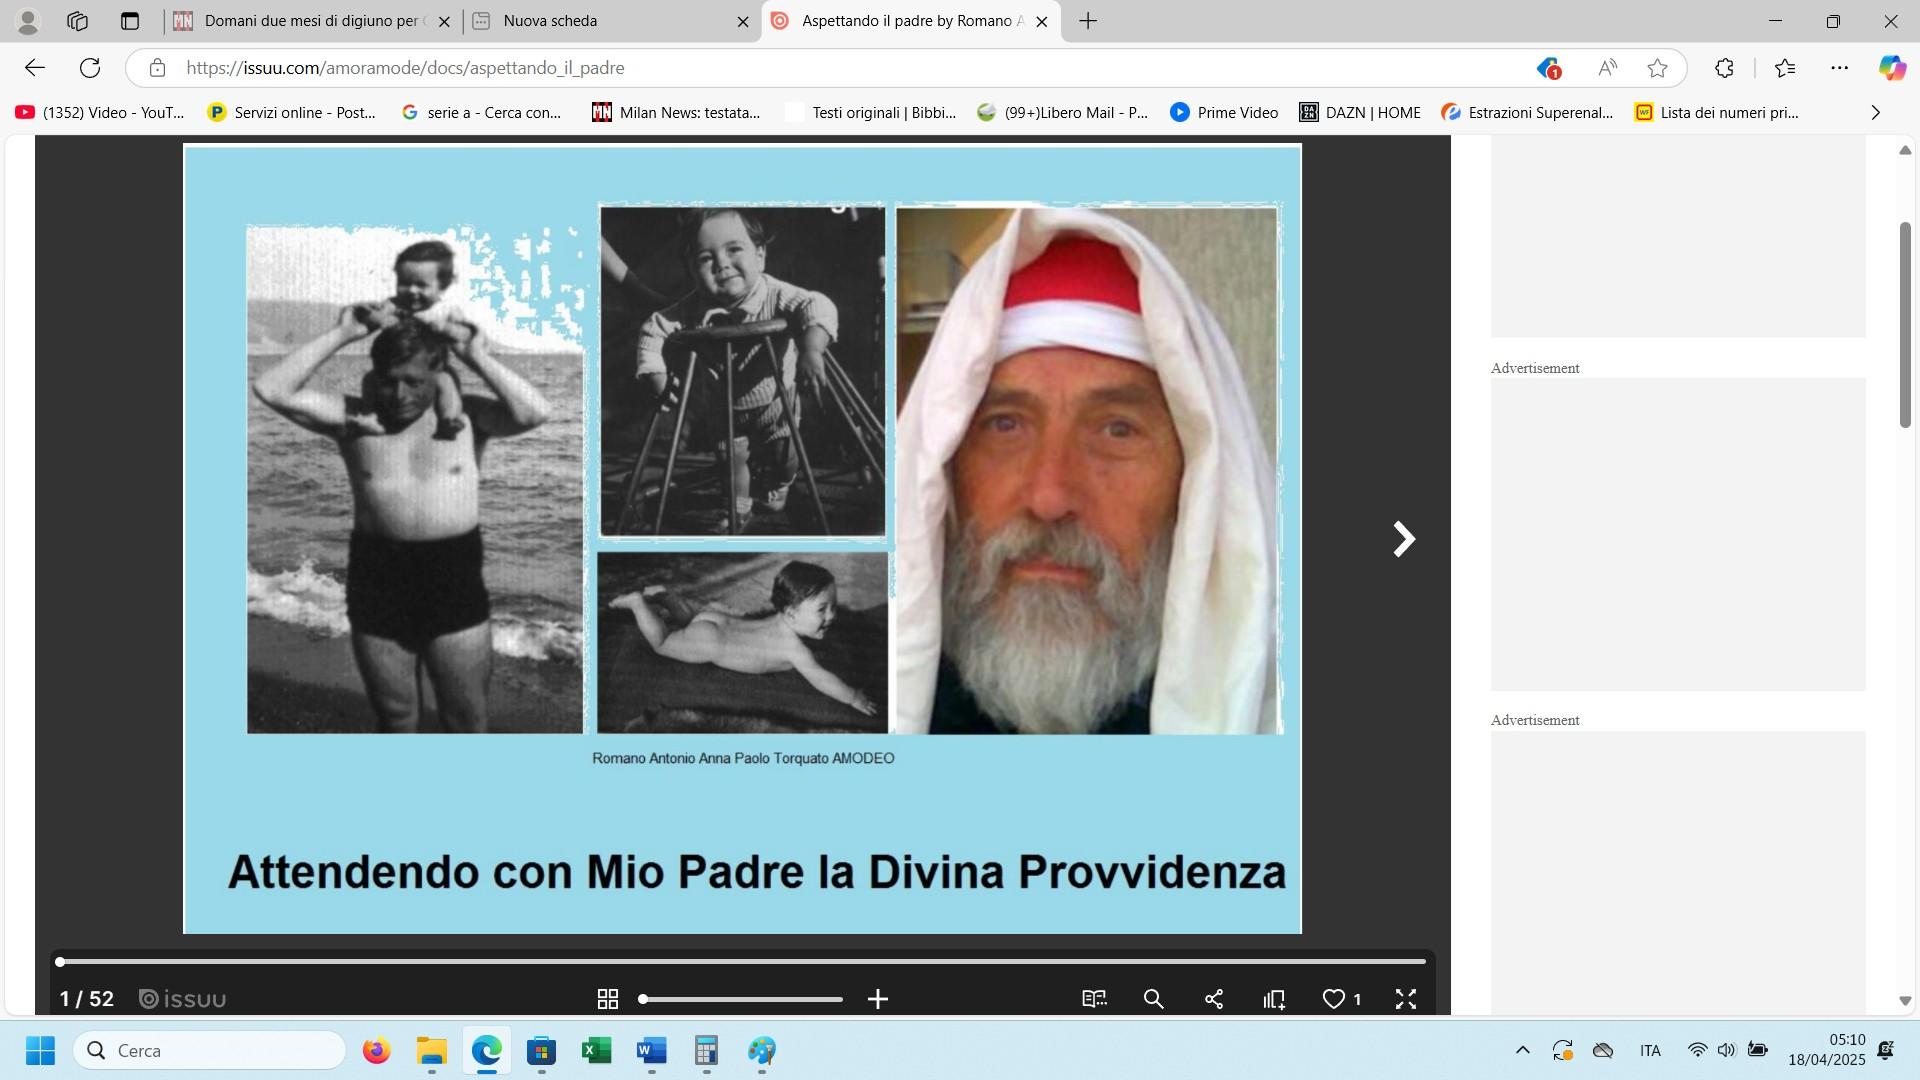Go to next page with right chevron
The height and width of the screenshot is (1080, 1920).
pos(1404,539)
